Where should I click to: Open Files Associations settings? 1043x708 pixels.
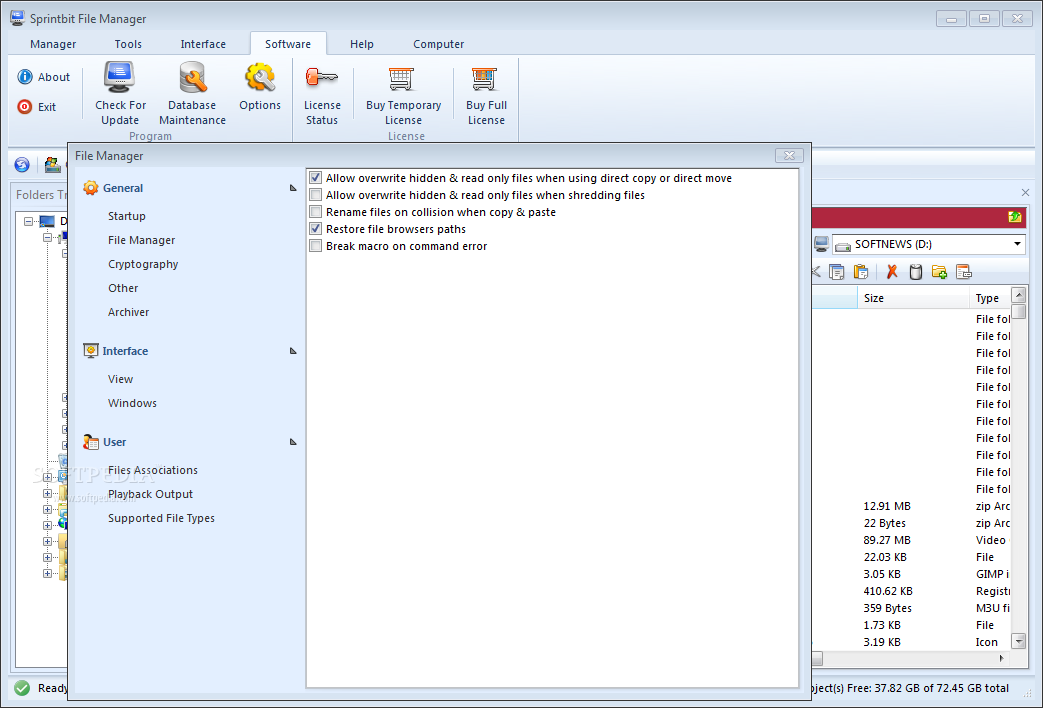tap(153, 470)
